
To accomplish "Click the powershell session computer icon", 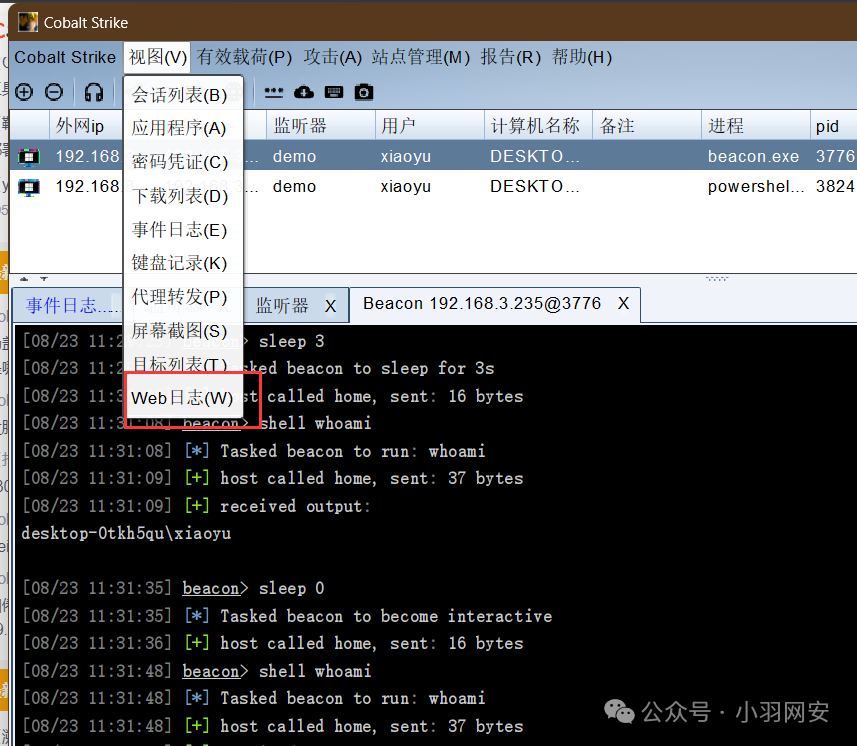I will (29, 187).
